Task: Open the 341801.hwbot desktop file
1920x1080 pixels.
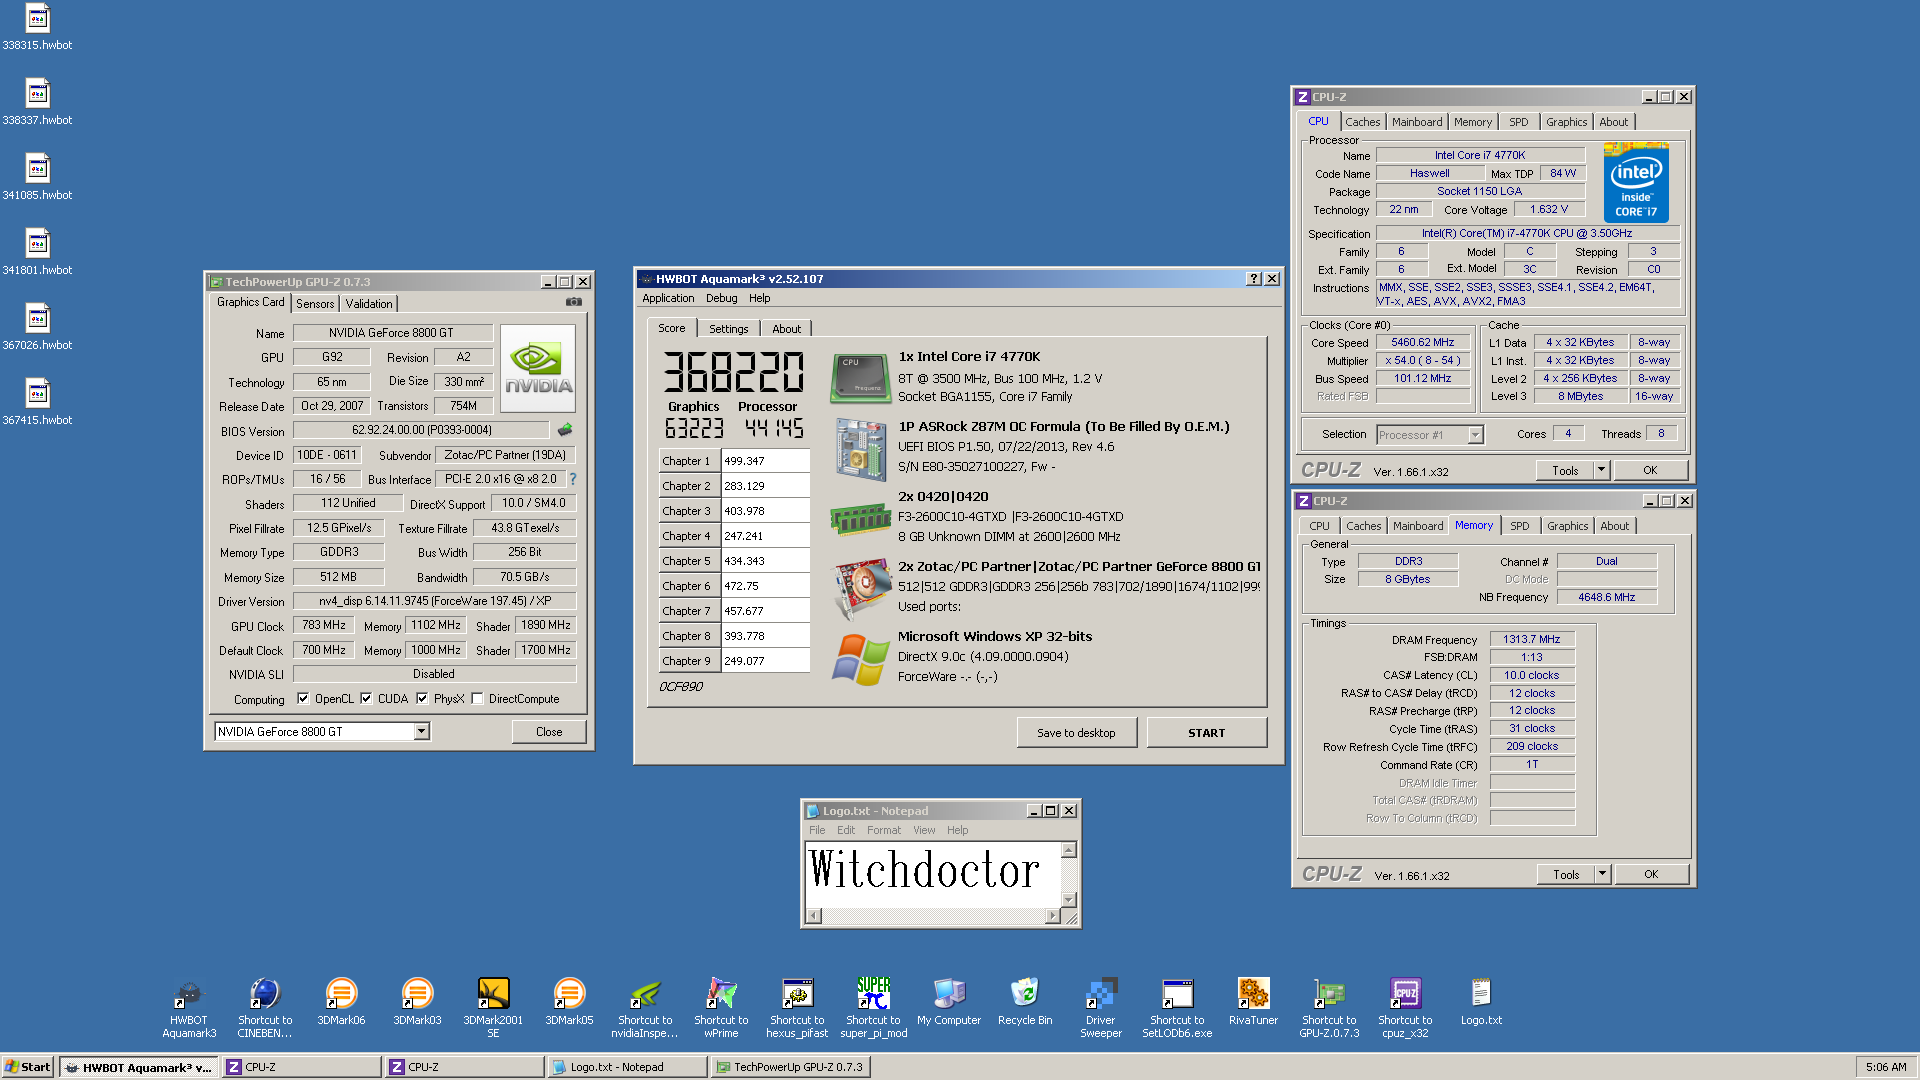Action: (37, 252)
